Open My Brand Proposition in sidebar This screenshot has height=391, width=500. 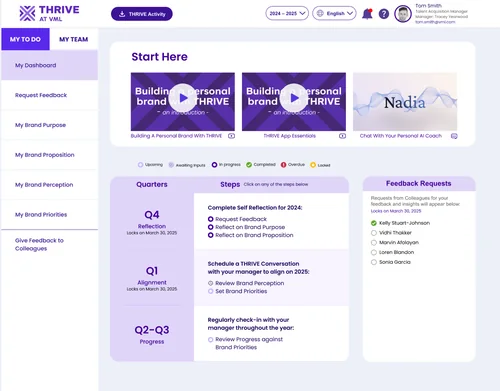tap(49, 155)
